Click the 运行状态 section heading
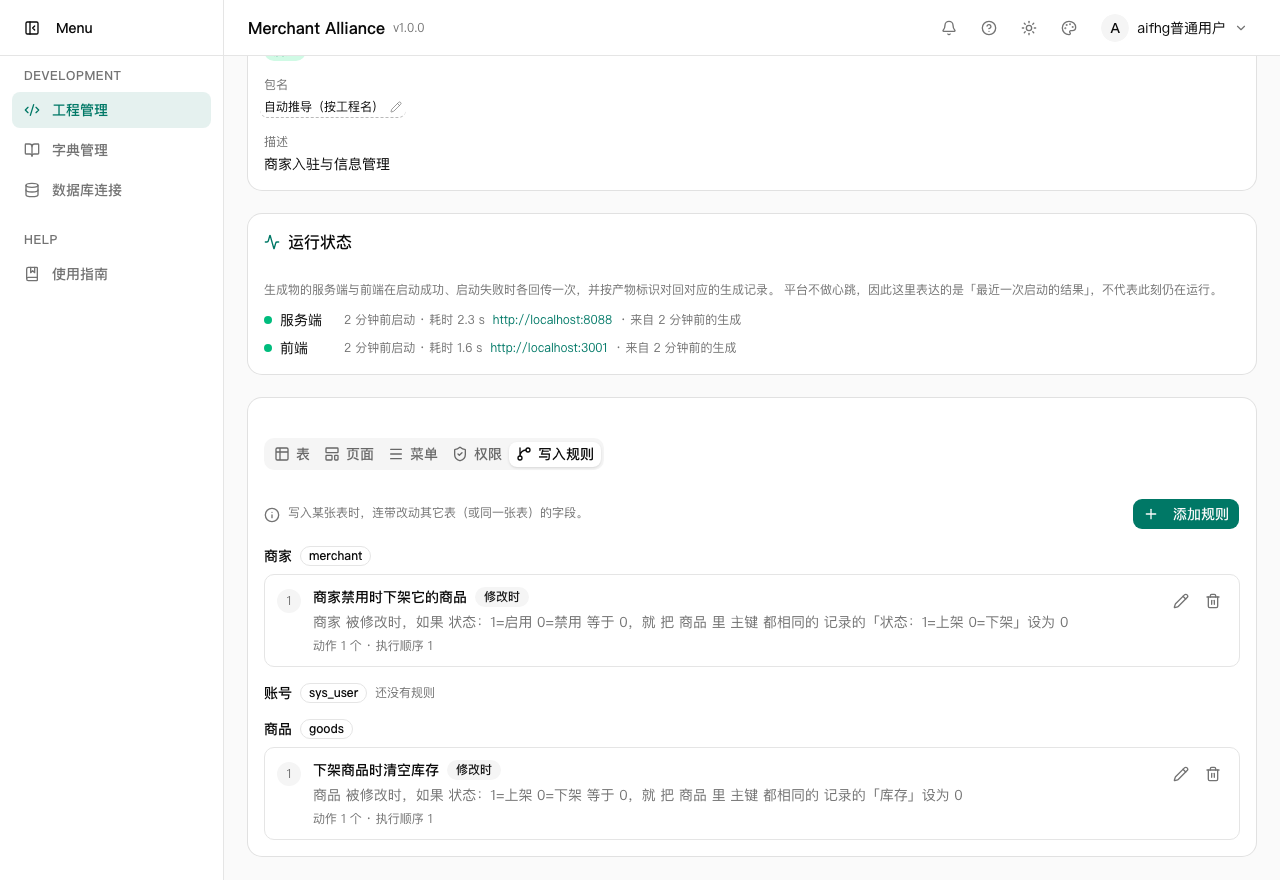 [x=320, y=242]
